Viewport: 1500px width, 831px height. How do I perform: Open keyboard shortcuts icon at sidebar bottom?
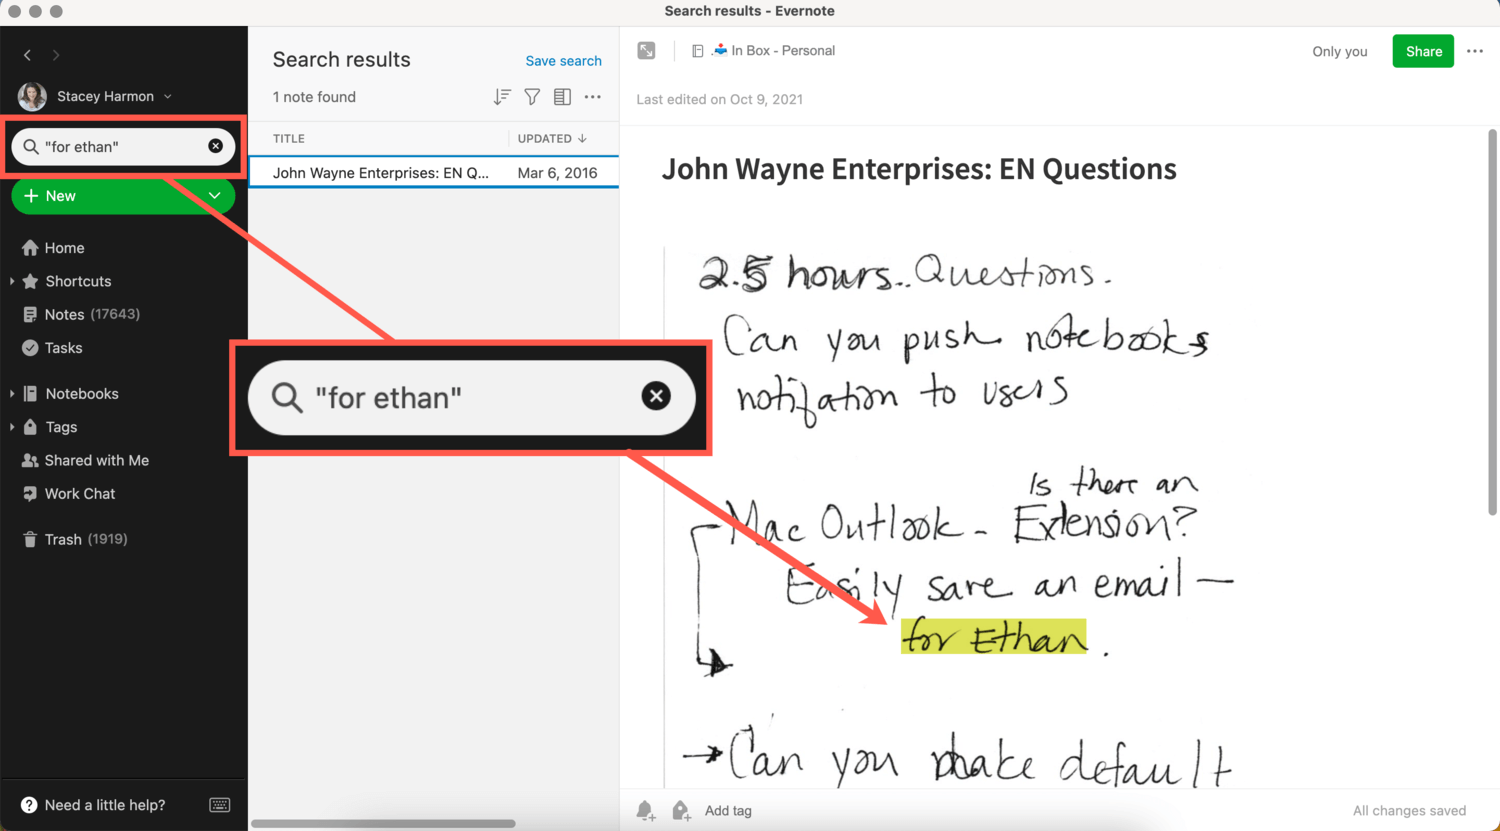220,805
